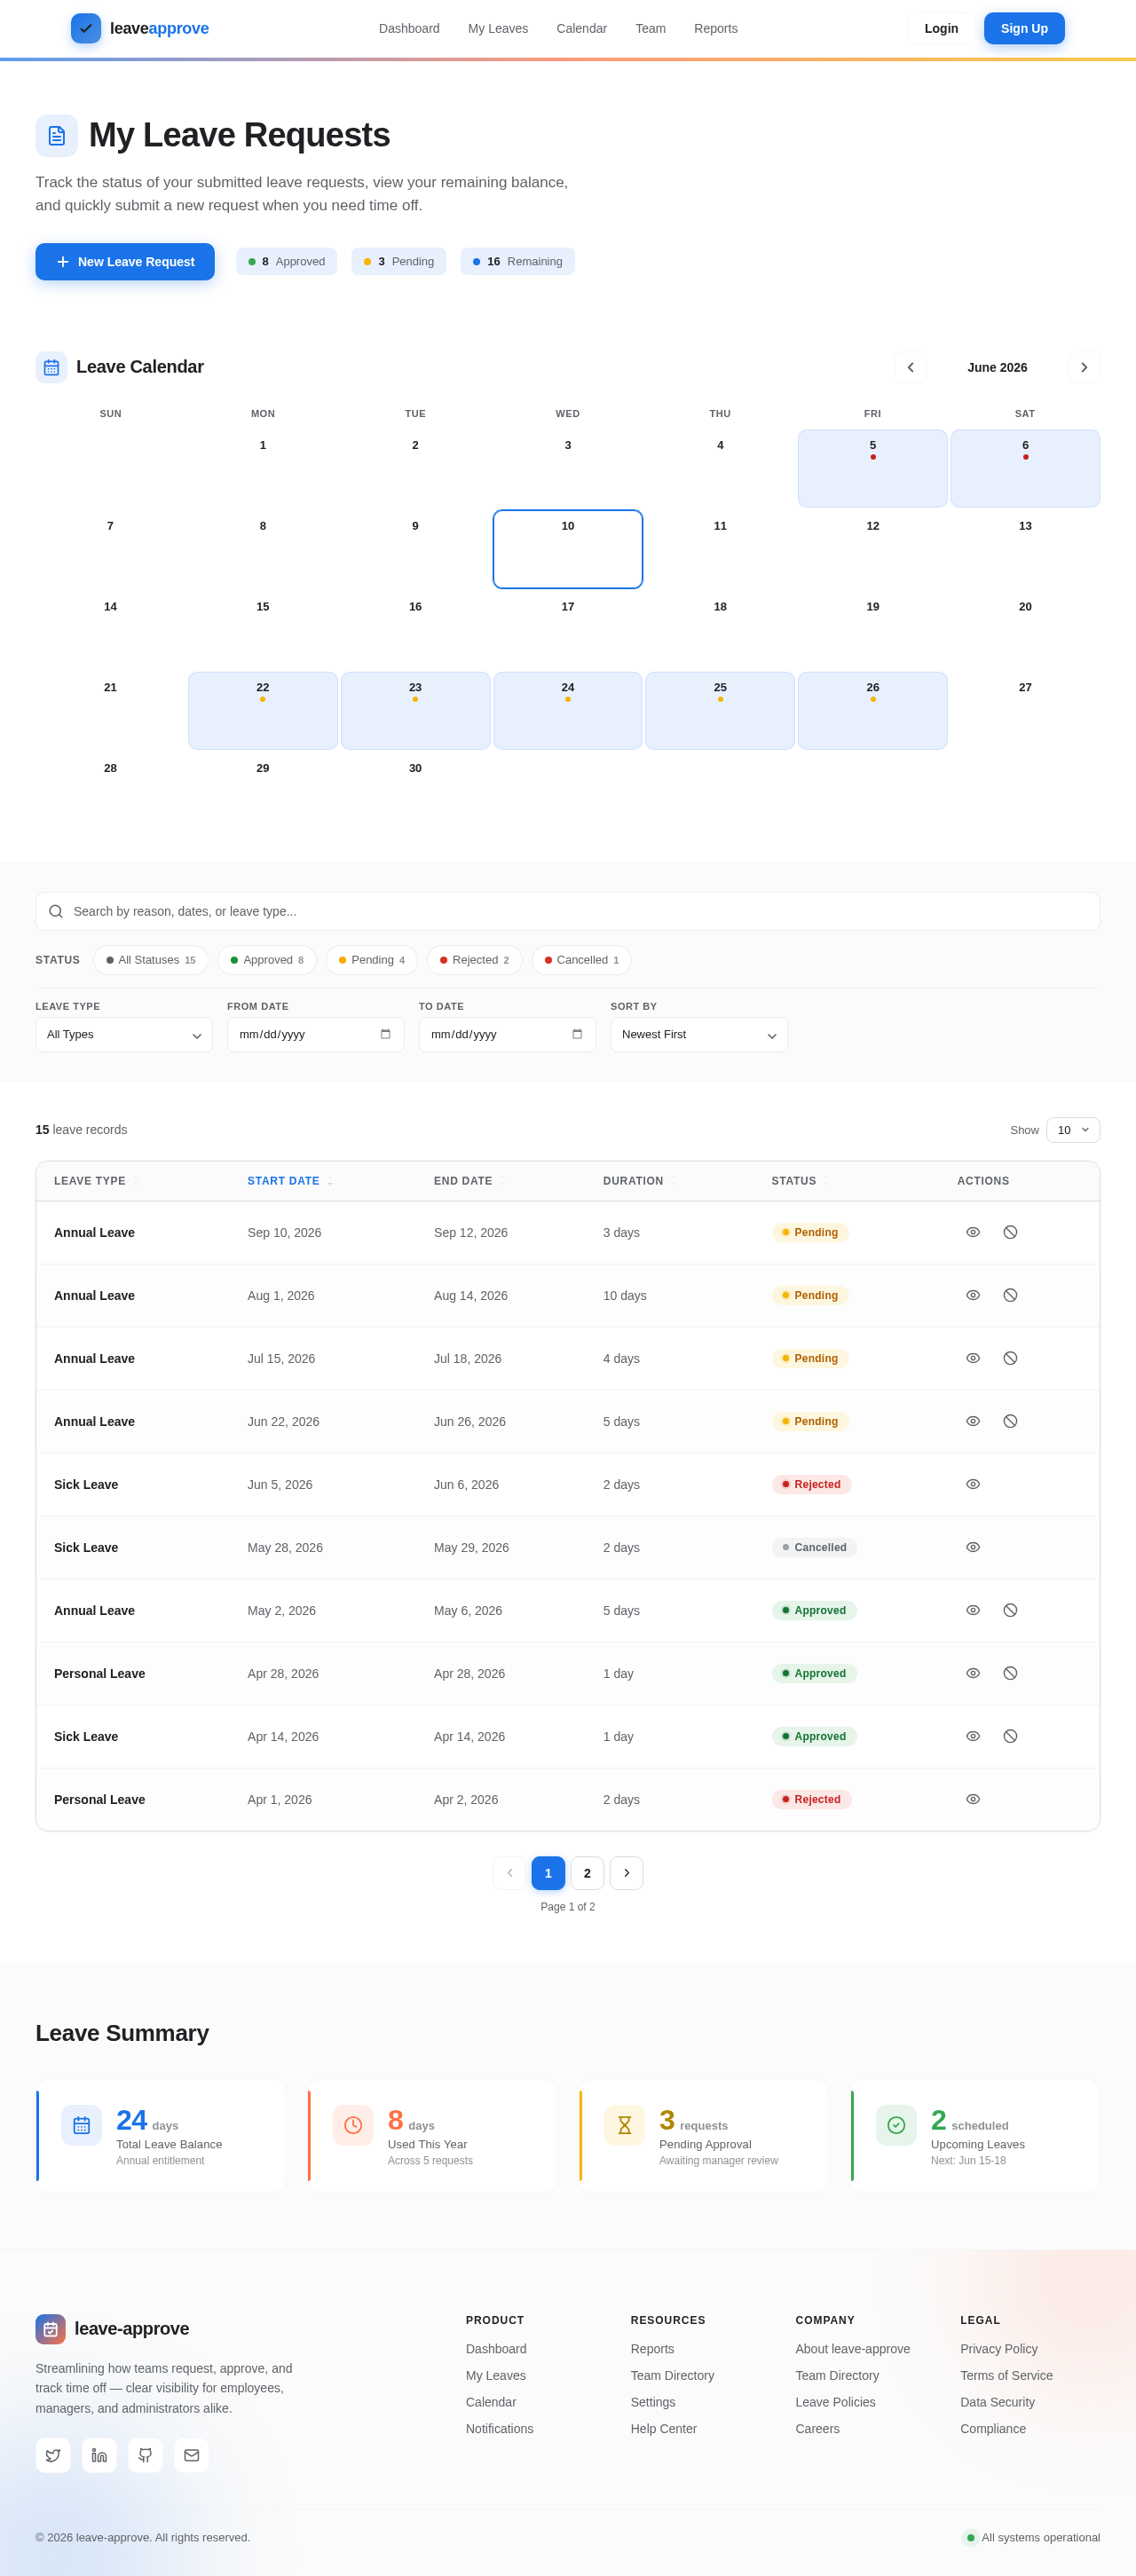This screenshot has height=2576, width=1136.
Task: Sort table by Status column
Action: pos(800,1181)
